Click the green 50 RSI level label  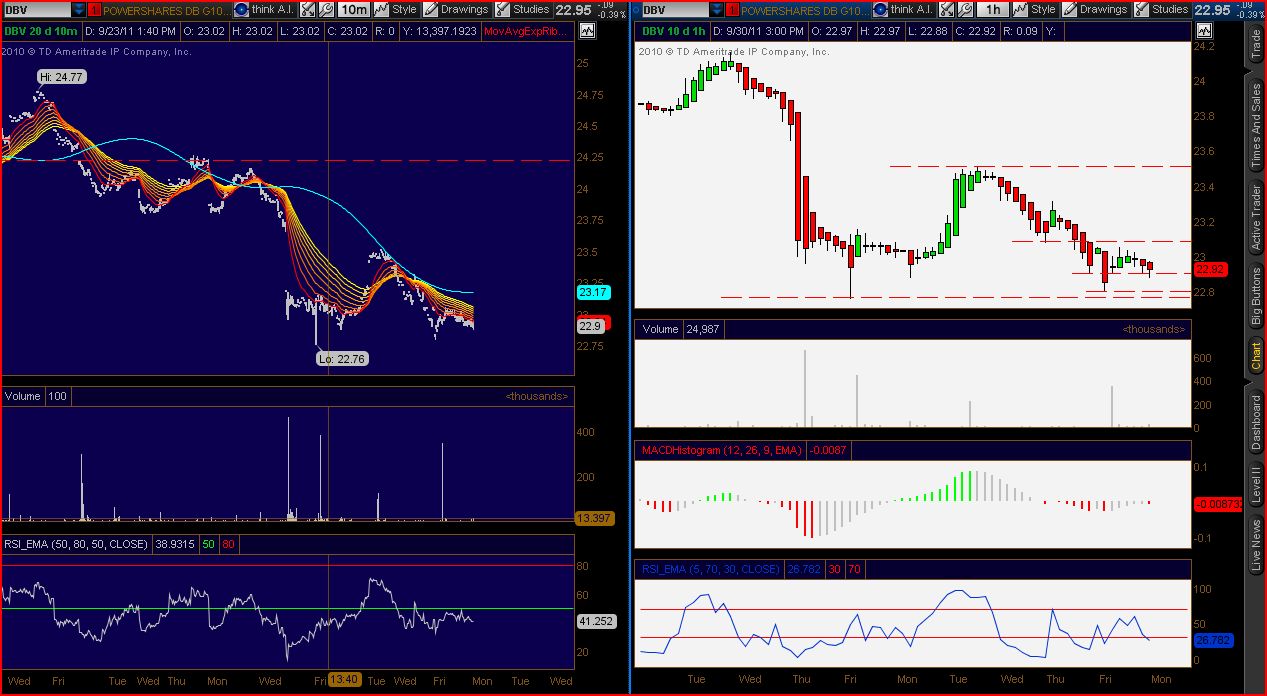click(208, 544)
